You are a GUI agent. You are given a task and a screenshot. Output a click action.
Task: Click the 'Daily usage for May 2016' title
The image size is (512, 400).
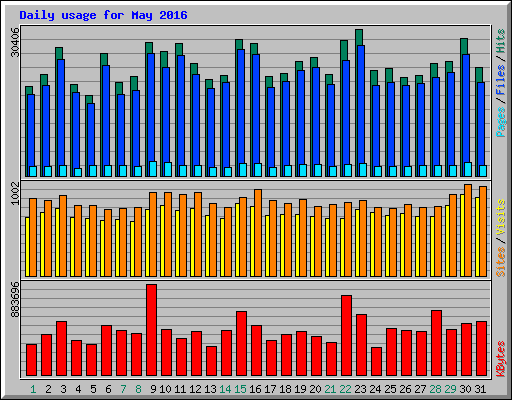tap(103, 15)
